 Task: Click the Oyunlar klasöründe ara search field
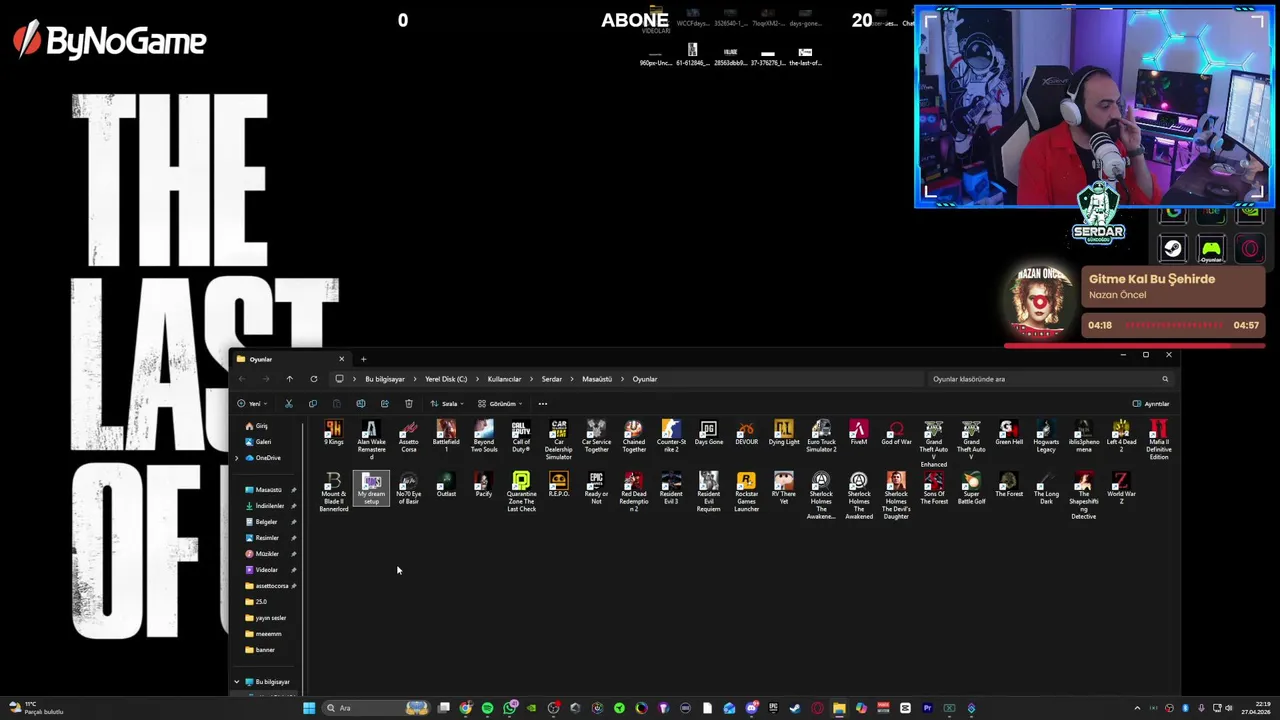[1049, 379]
